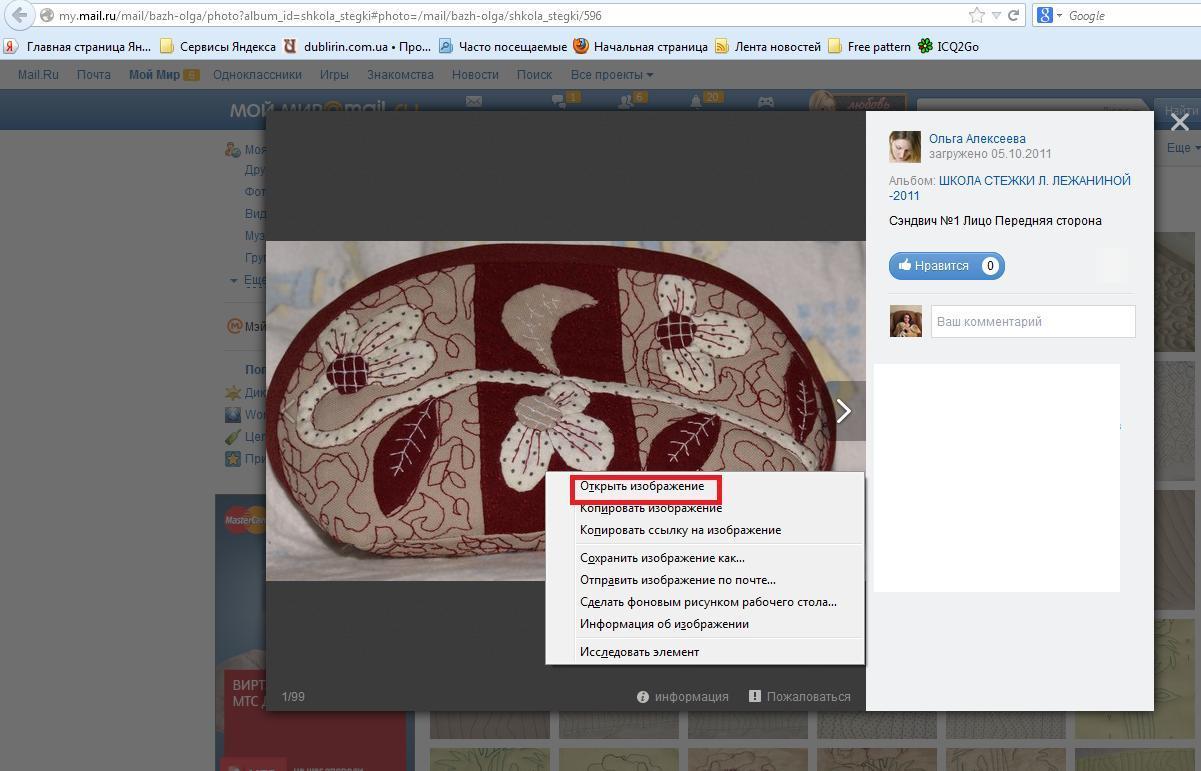Choose Открыть изображение from the context menu
This screenshot has height=771, width=1201.
pos(642,486)
